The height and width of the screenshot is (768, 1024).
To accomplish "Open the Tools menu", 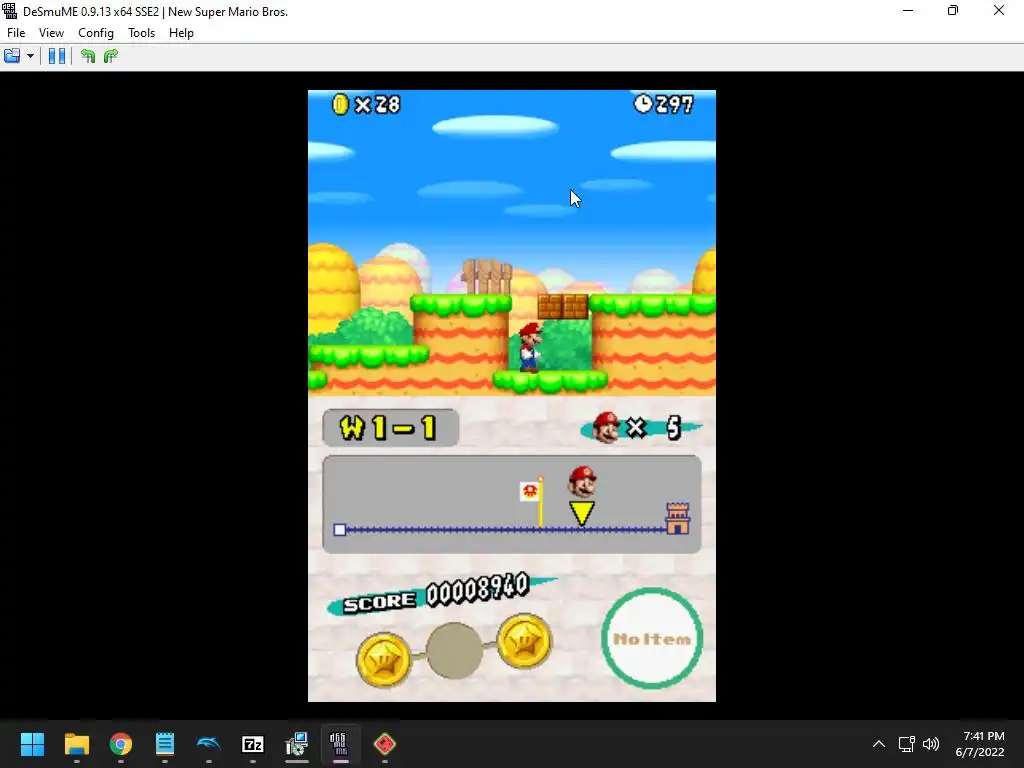I will coord(141,33).
